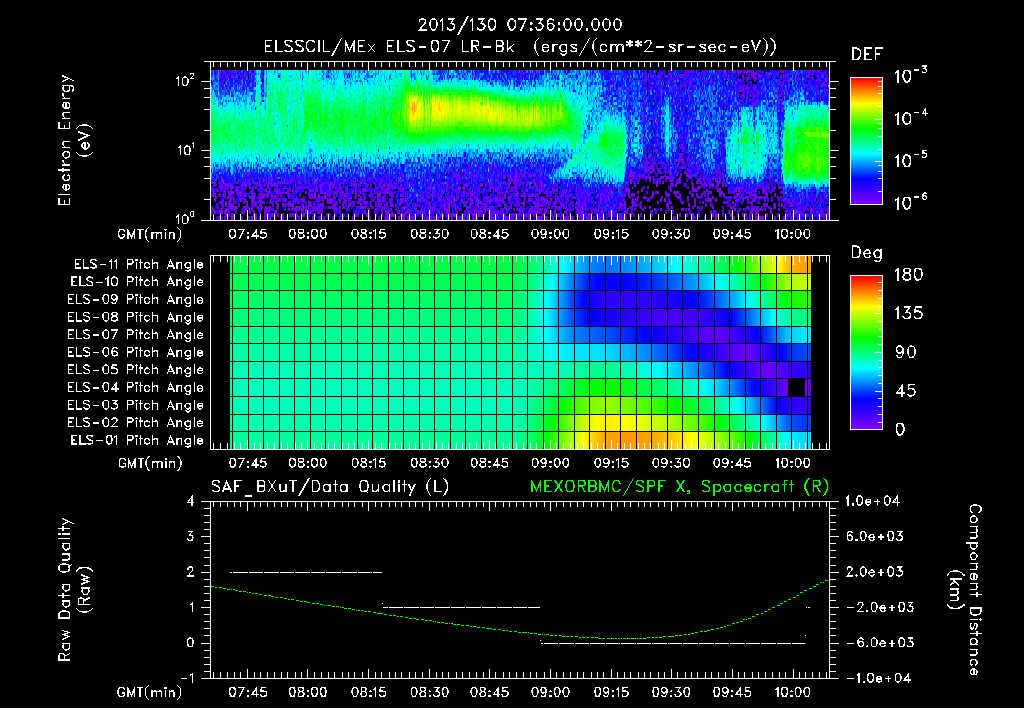The height and width of the screenshot is (708, 1024).
Task: Click the 3 tick on data quality axis
Action: (x=191, y=536)
